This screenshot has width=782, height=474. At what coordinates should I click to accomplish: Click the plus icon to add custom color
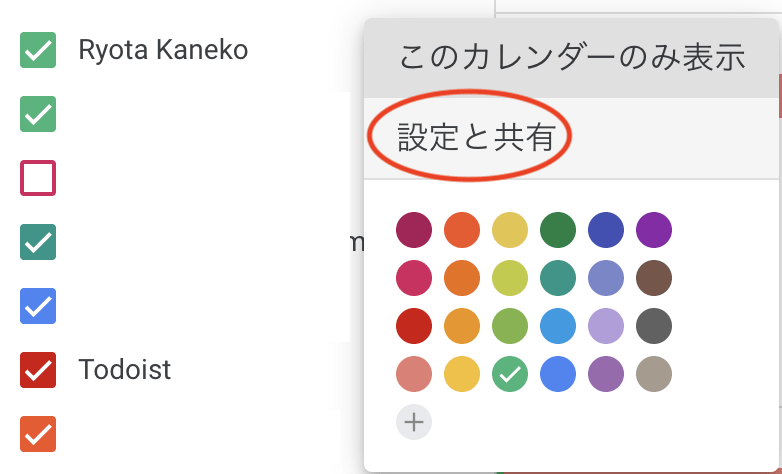coord(414,422)
